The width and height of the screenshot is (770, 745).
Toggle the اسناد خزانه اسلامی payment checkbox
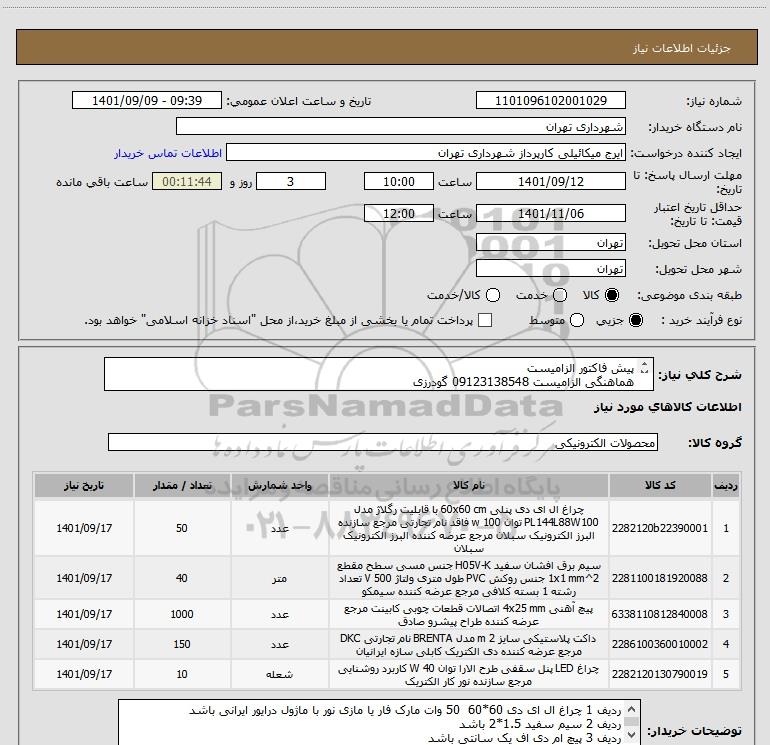[x=485, y=320]
